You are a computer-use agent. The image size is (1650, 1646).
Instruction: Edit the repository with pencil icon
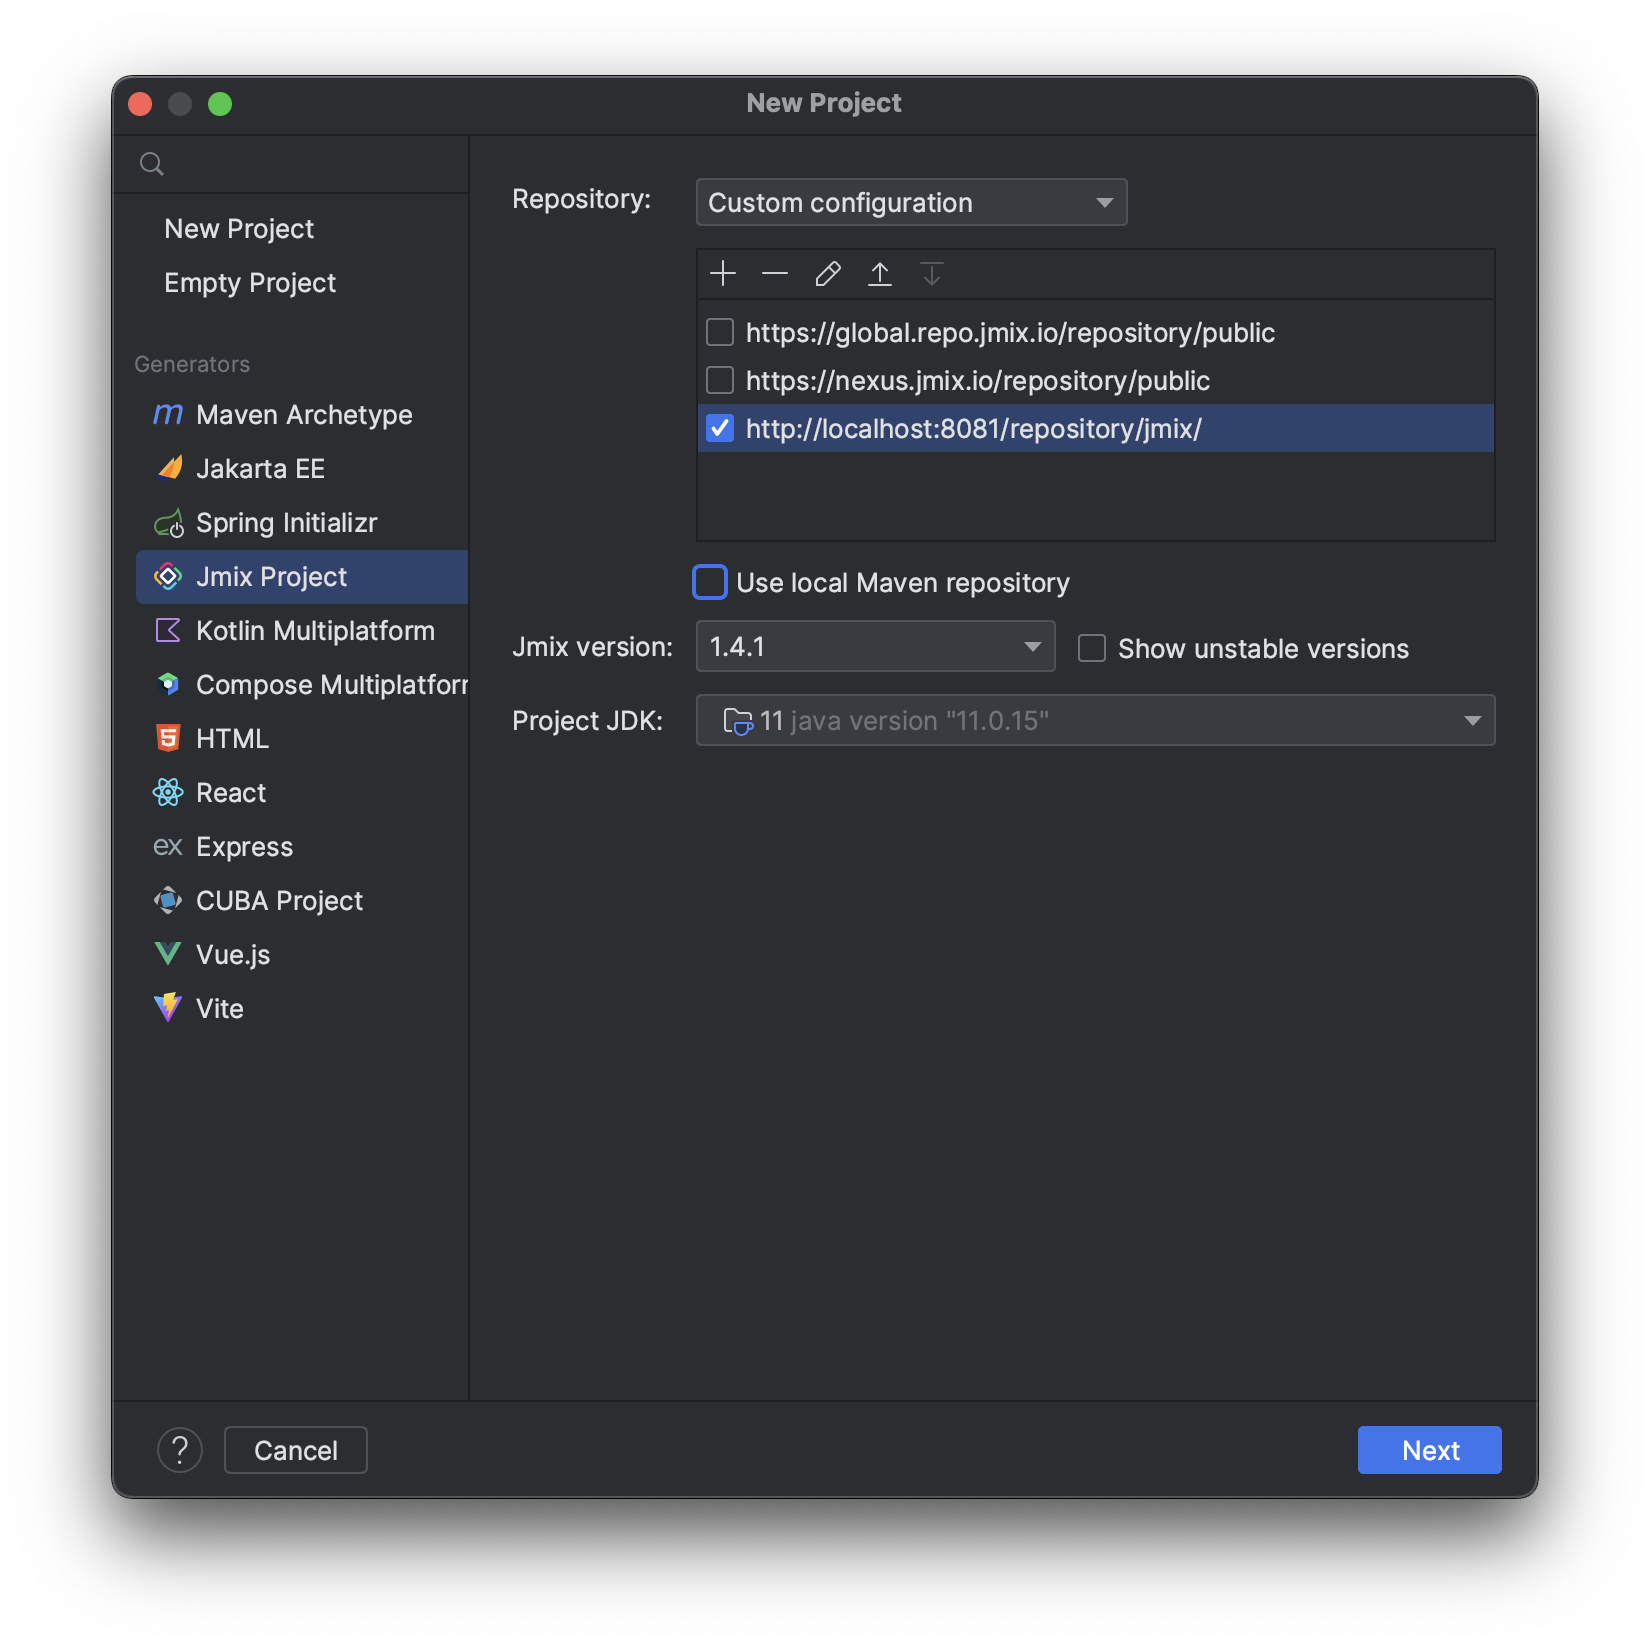pyautogui.click(x=827, y=273)
